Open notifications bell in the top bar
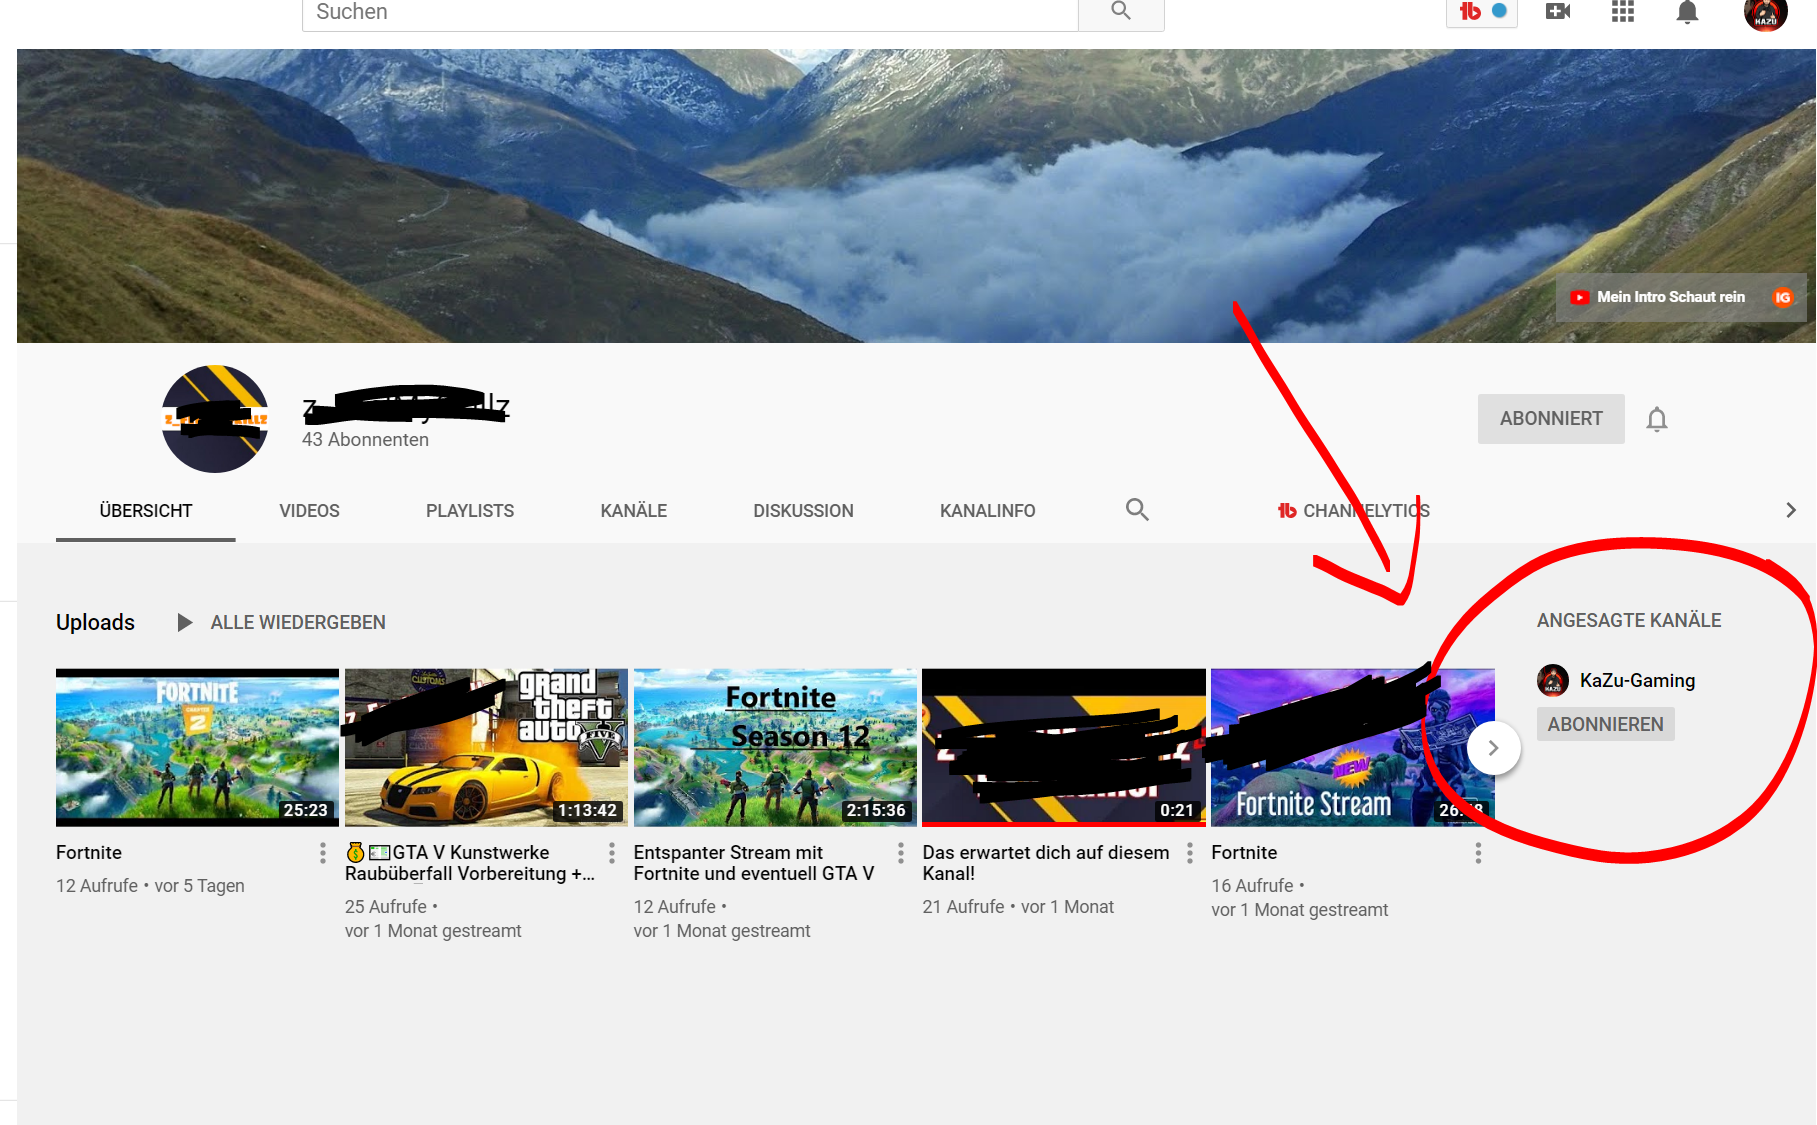Screen dimensions: 1817x1125 click(x=1687, y=12)
